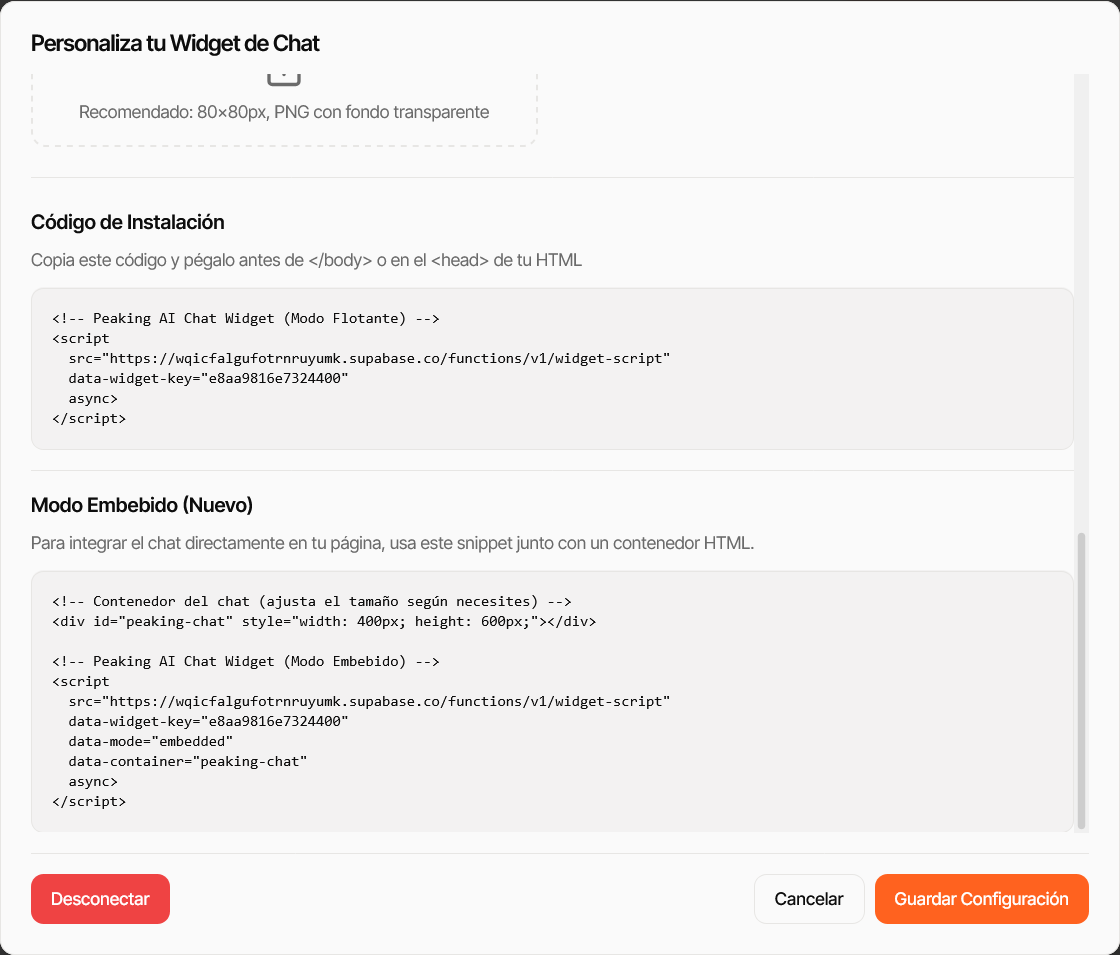
Task: Click the div id="peaking-chat" line
Action: 324,621
